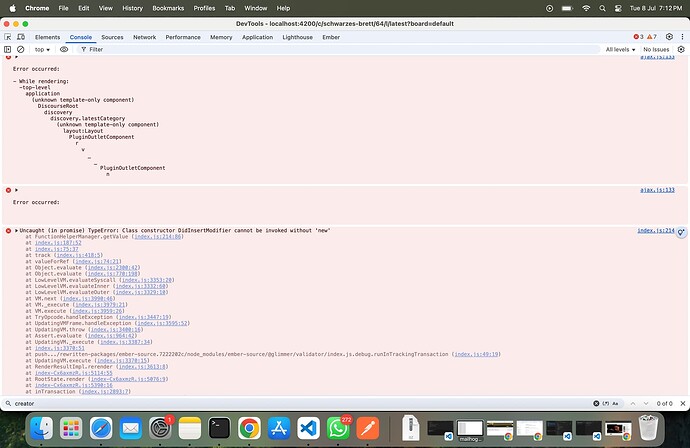Switch to the Ember tab
The width and height of the screenshot is (690, 448).
(x=331, y=37)
